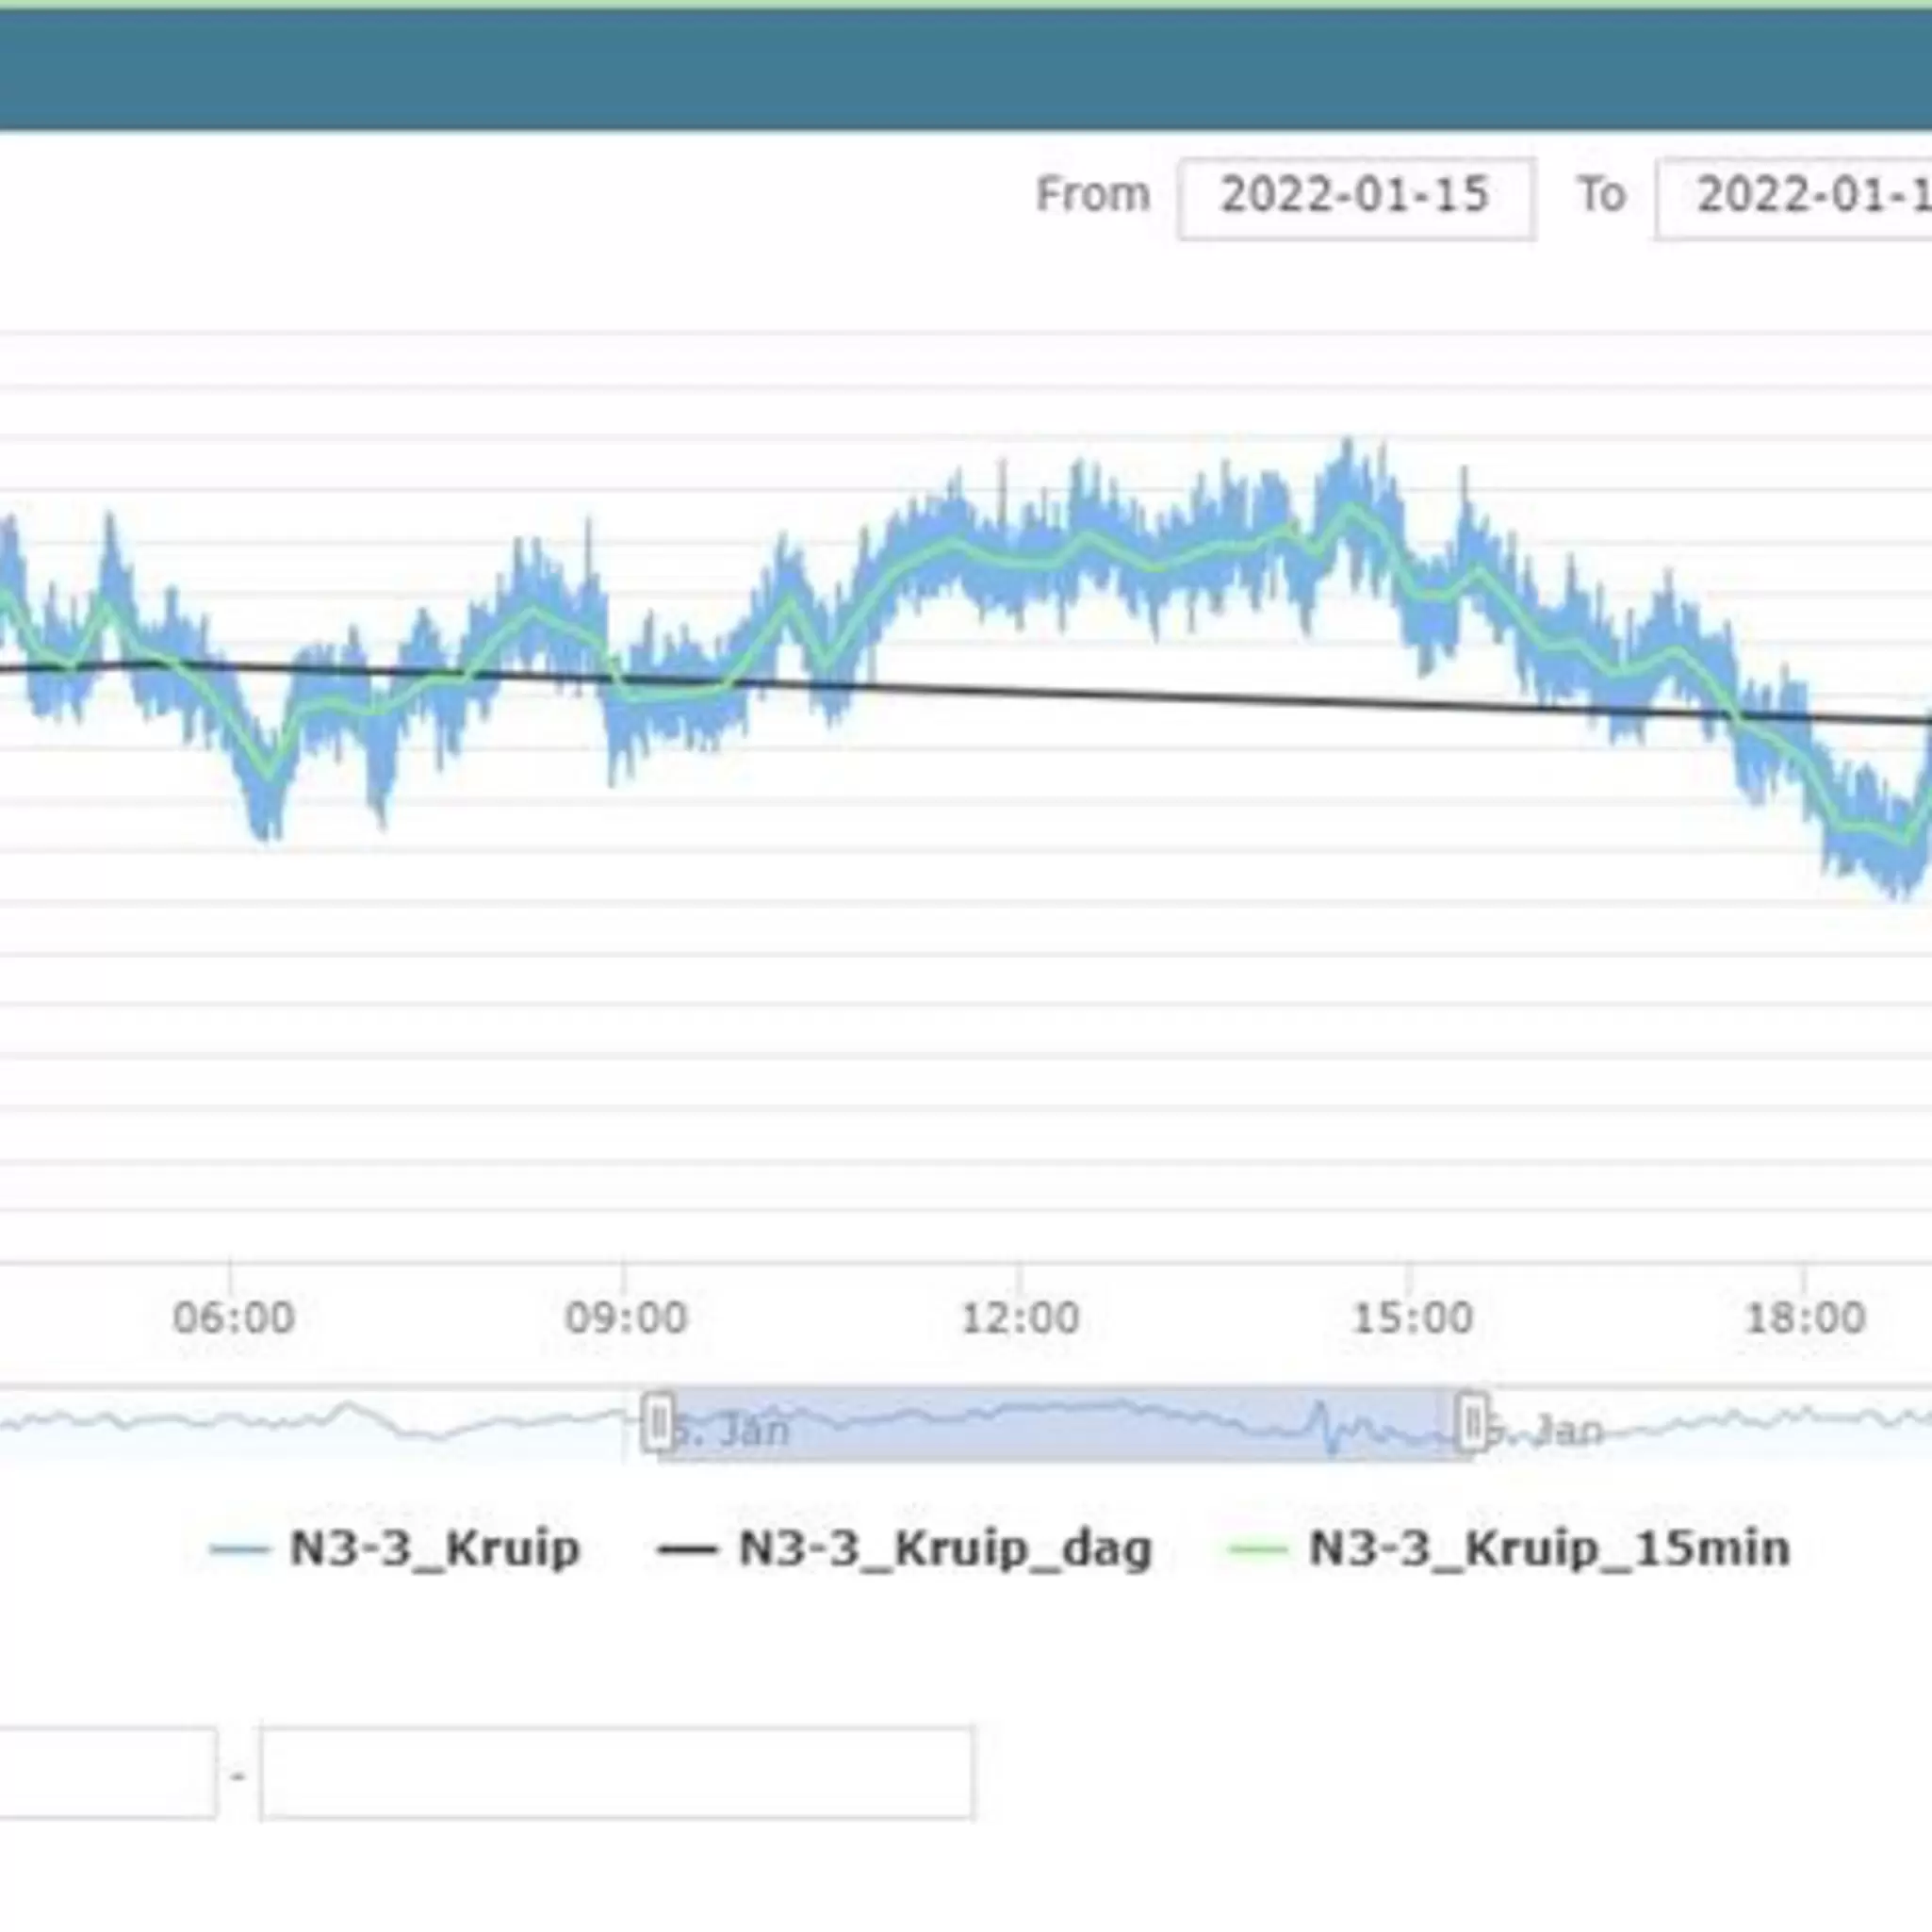Click the 06:00 axis label
The image size is (1932, 1932).
click(x=233, y=1318)
